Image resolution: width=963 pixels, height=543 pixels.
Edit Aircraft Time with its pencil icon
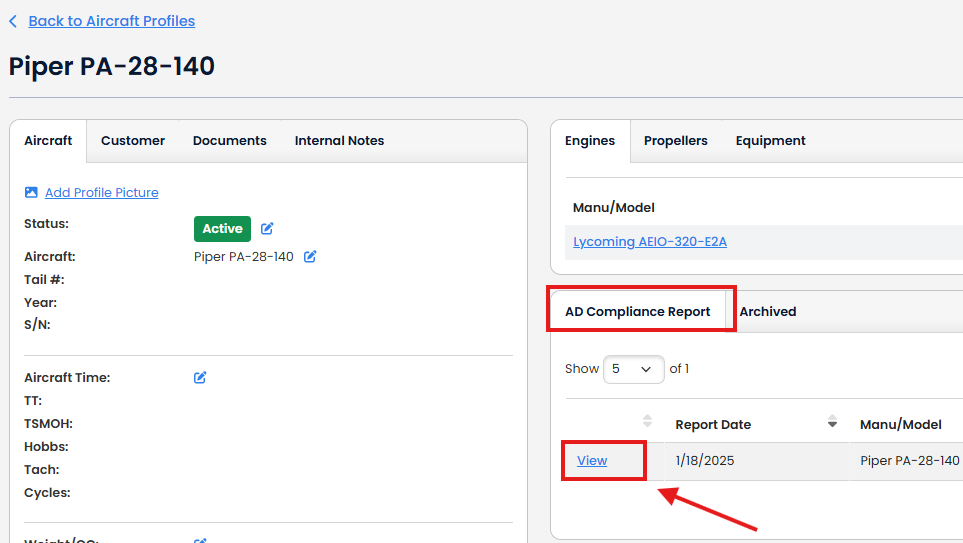coord(200,377)
